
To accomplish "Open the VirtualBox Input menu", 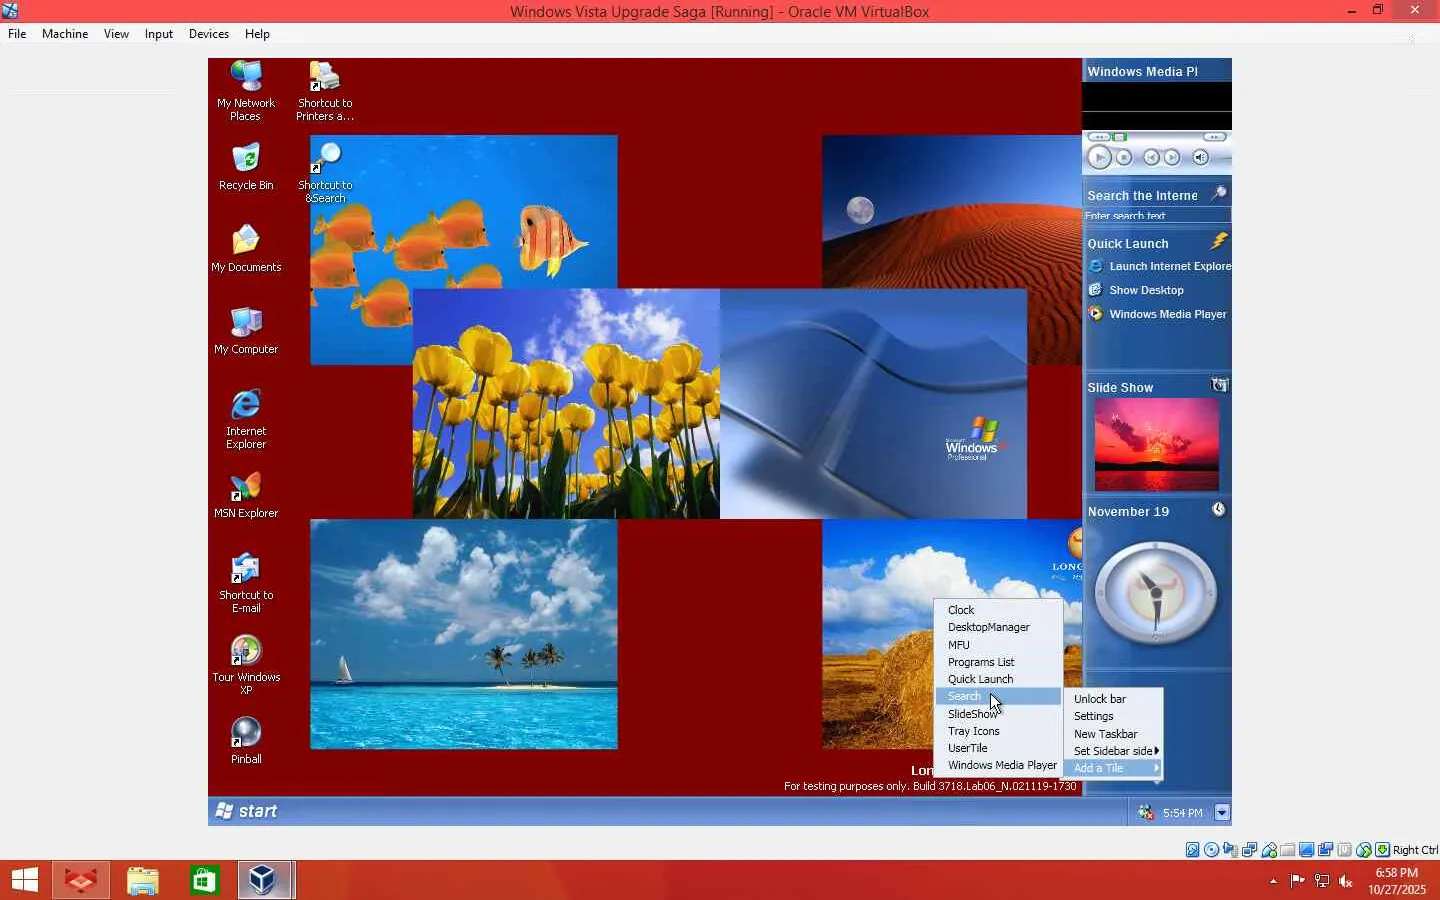I will 159,34.
